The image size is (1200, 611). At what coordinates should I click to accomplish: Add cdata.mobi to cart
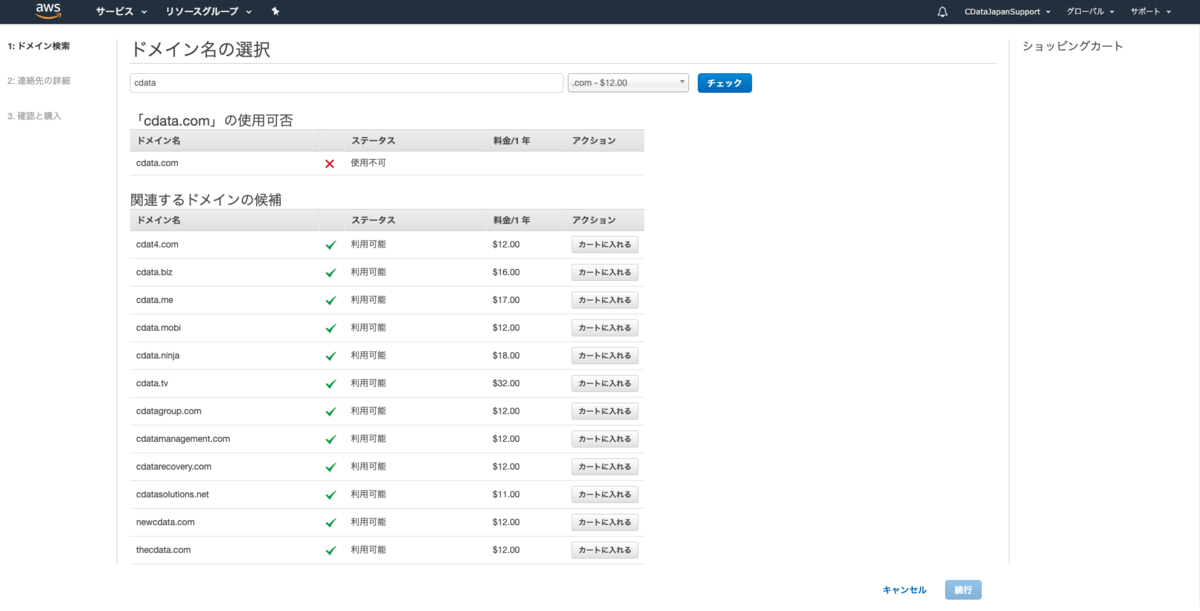pos(605,328)
